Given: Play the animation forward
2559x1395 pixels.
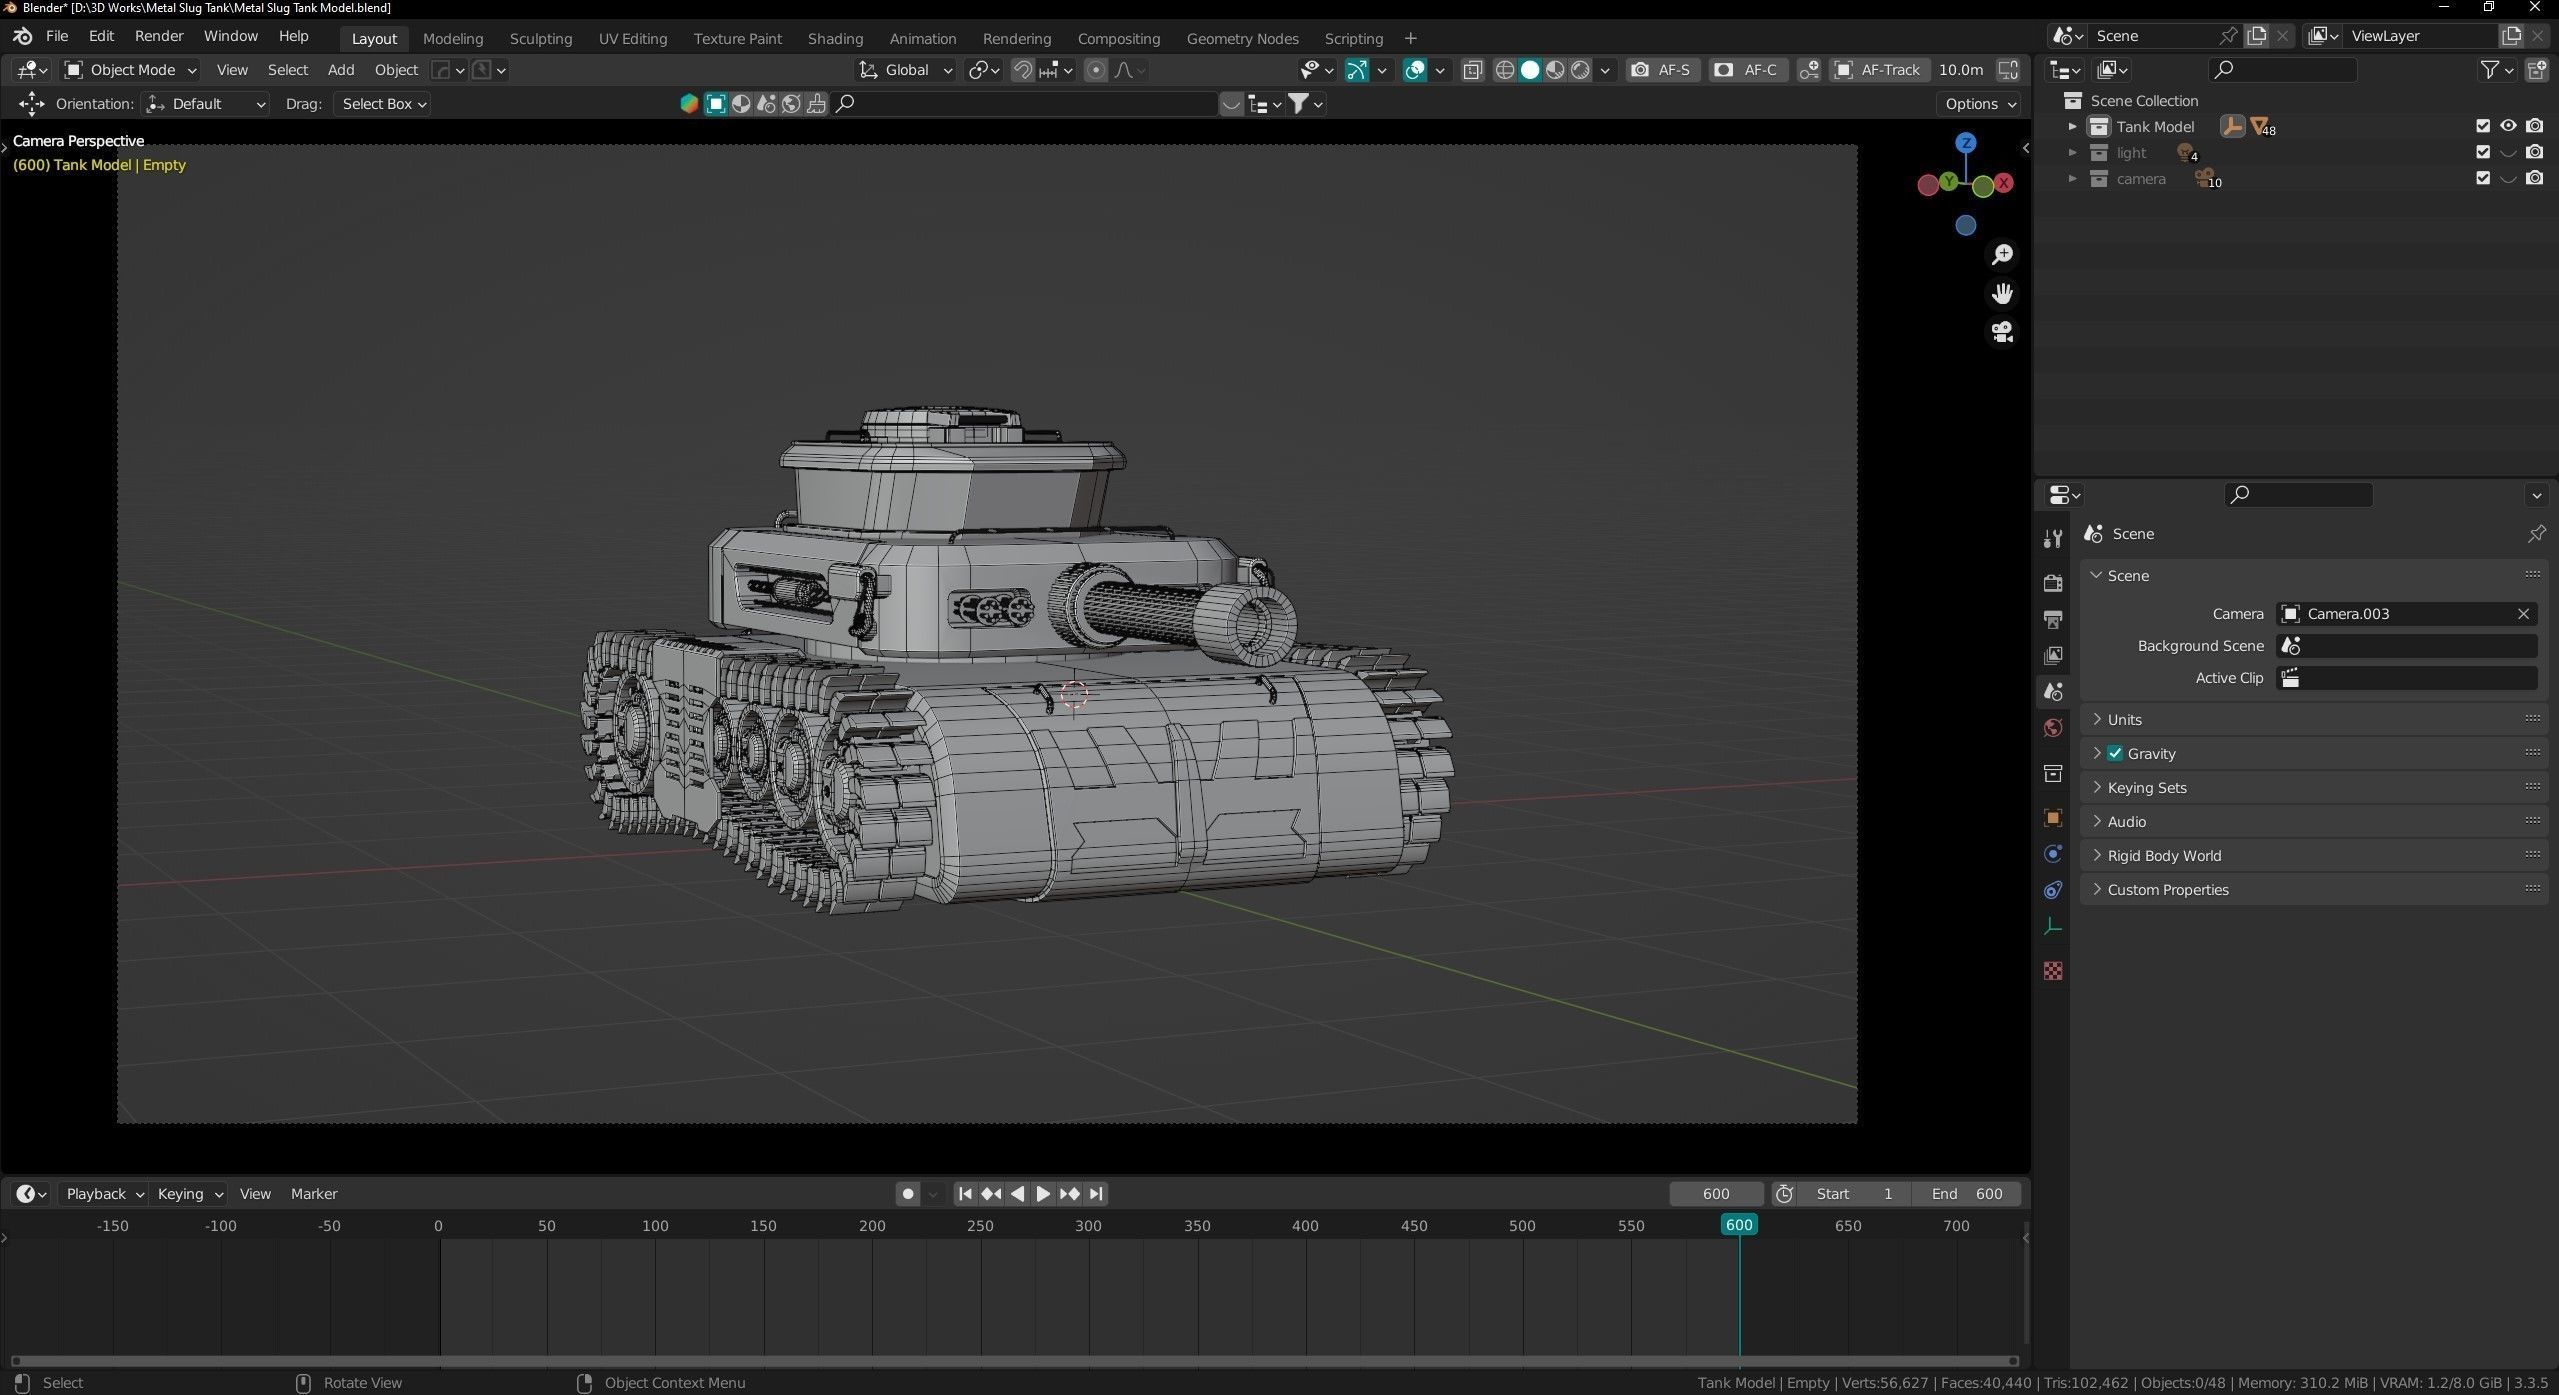Looking at the screenshot, I should tap(1043, 1194).
